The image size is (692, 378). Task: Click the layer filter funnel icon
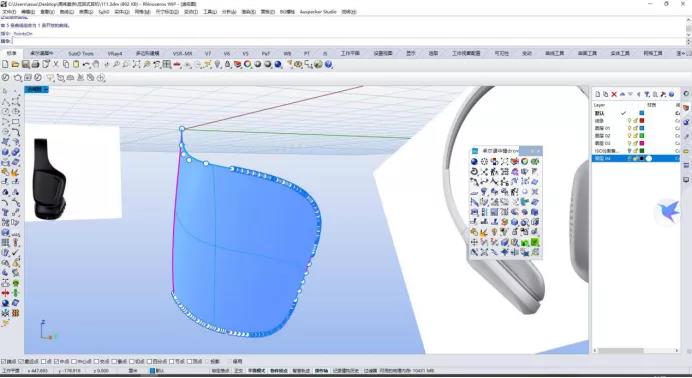(647, 94)
